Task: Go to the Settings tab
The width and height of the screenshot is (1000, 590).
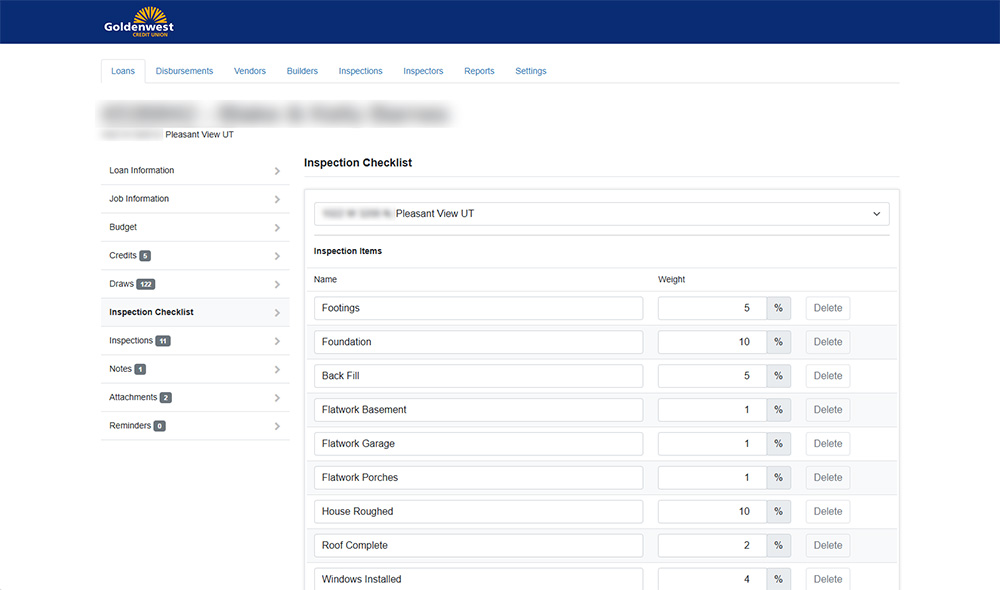Action: 530,71
